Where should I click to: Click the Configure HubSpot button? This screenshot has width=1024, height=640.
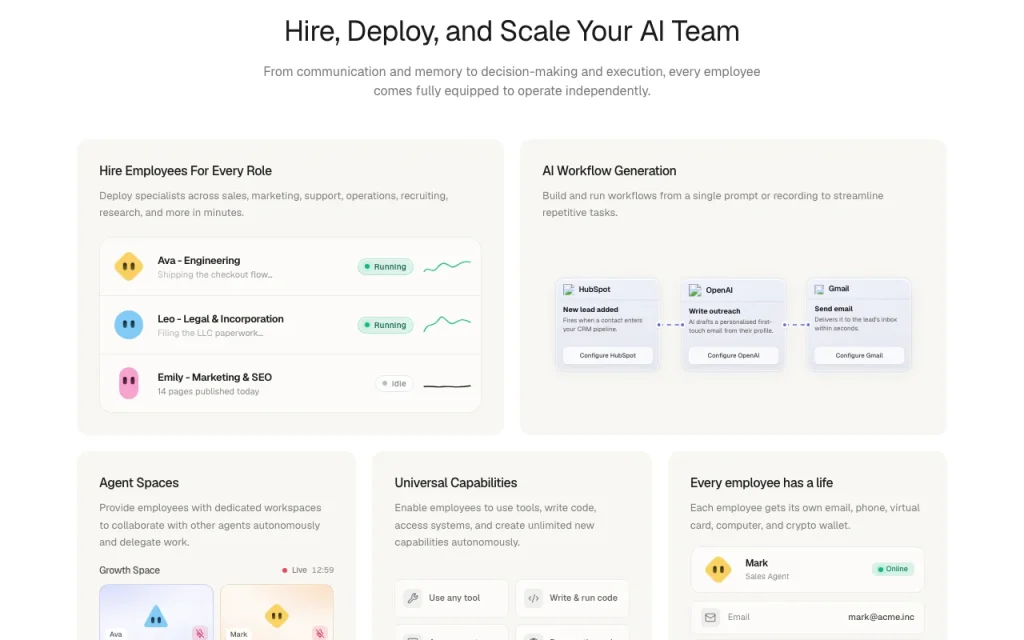pyautogui.click(x=607, y=355)
